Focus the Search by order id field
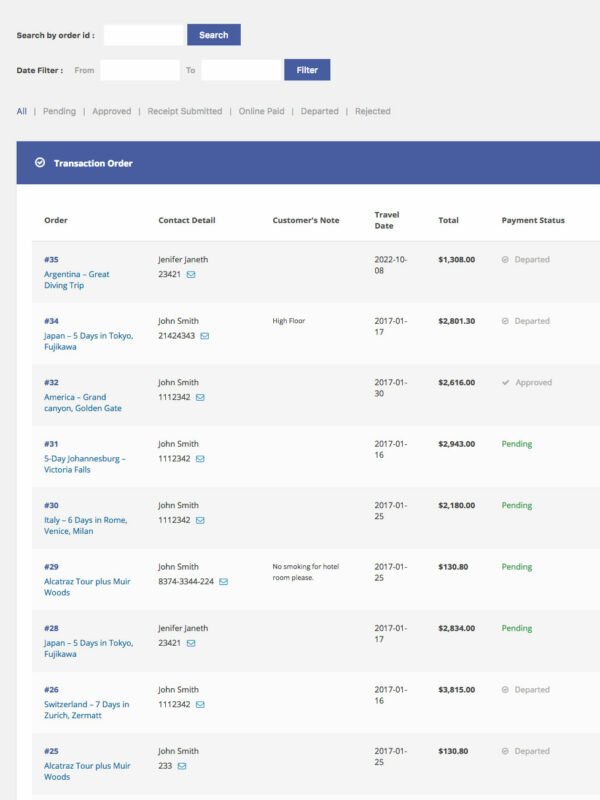Screen dimensions: 600x800 coord(143,35)
